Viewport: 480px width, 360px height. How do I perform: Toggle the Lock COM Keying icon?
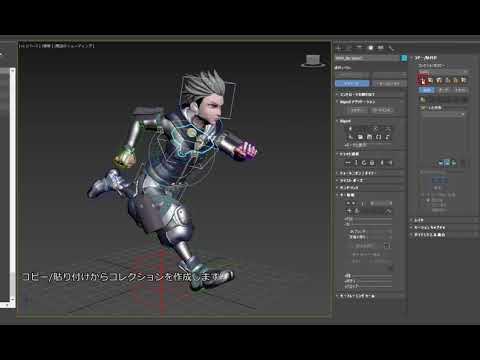click(x=373, y=163)
